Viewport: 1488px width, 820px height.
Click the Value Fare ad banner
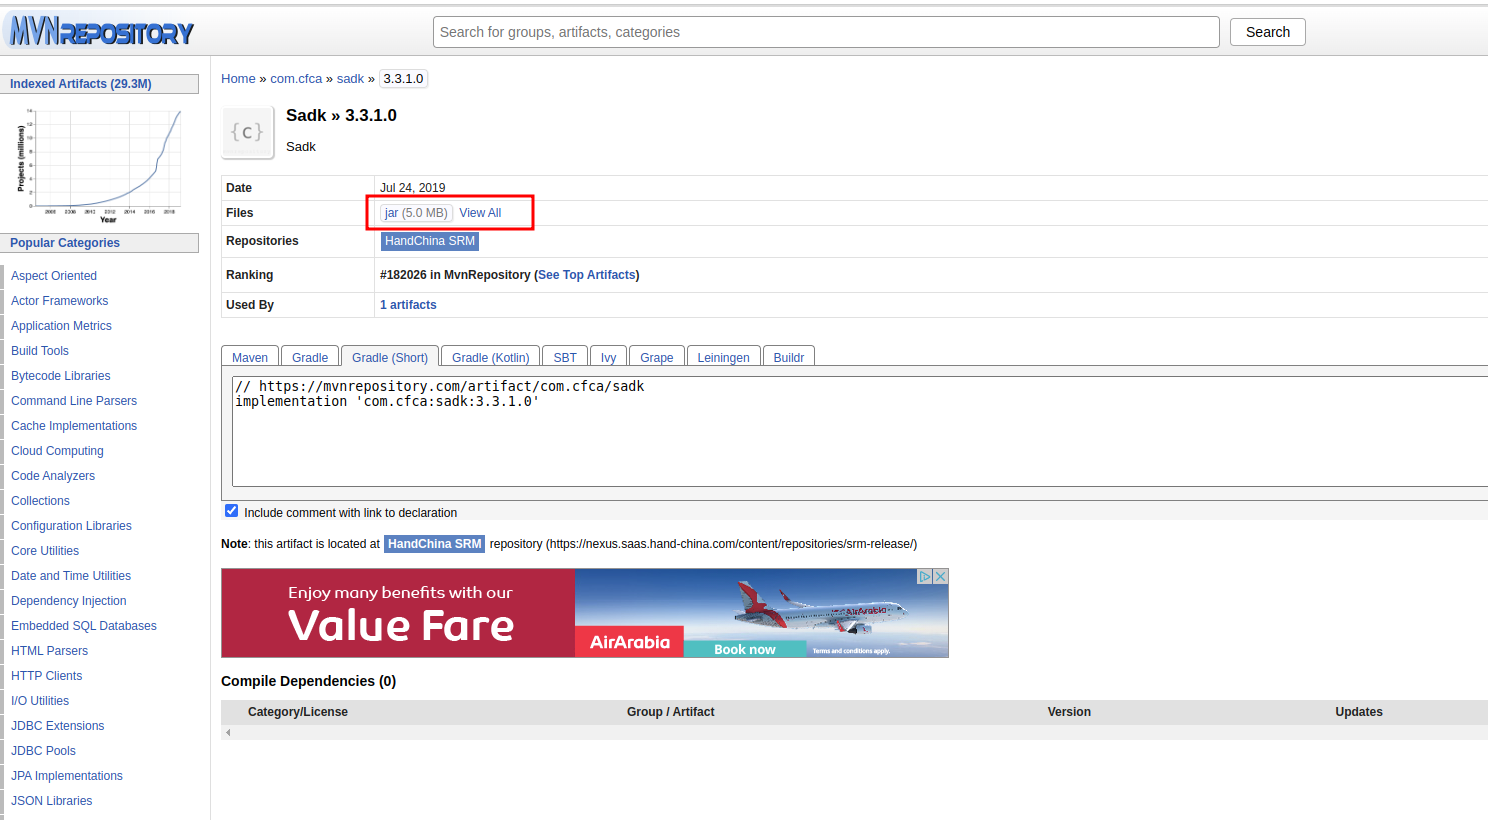(400, 613)
